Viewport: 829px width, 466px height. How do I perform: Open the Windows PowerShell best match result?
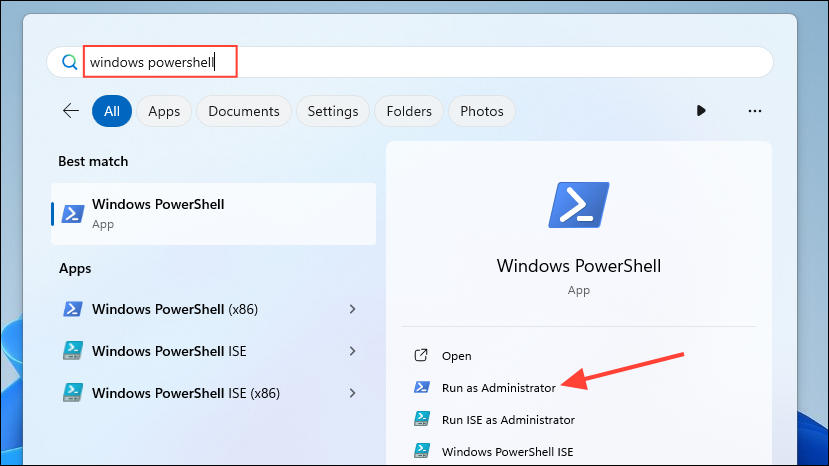pyautogui.click(x=214, y=214)
